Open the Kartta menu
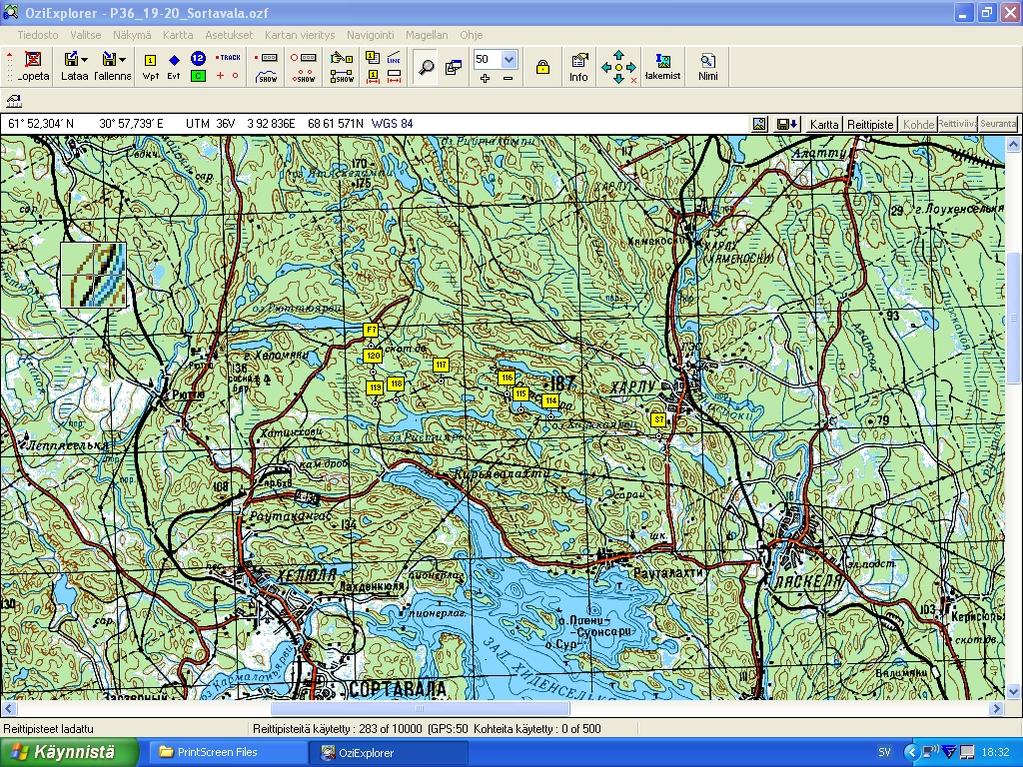The height and width of the screenshot is (767, 1023). point(178,34)
